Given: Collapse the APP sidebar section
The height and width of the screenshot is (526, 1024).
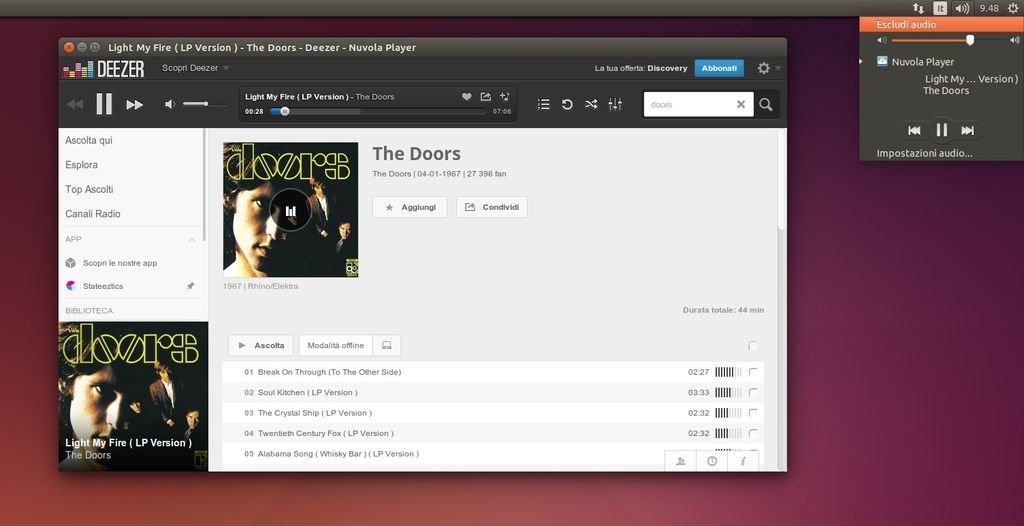Looking at the screenshot, I should pyautogui.click(x=192, y=240).
